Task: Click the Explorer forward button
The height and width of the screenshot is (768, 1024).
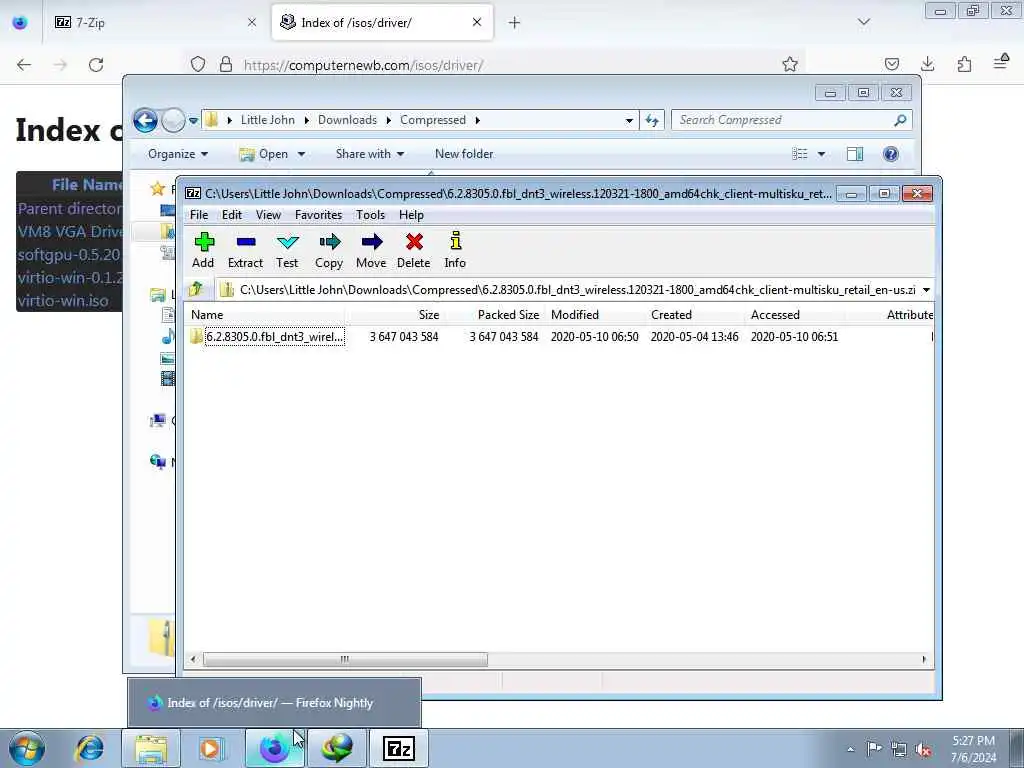Action: [x=173, y=120]
